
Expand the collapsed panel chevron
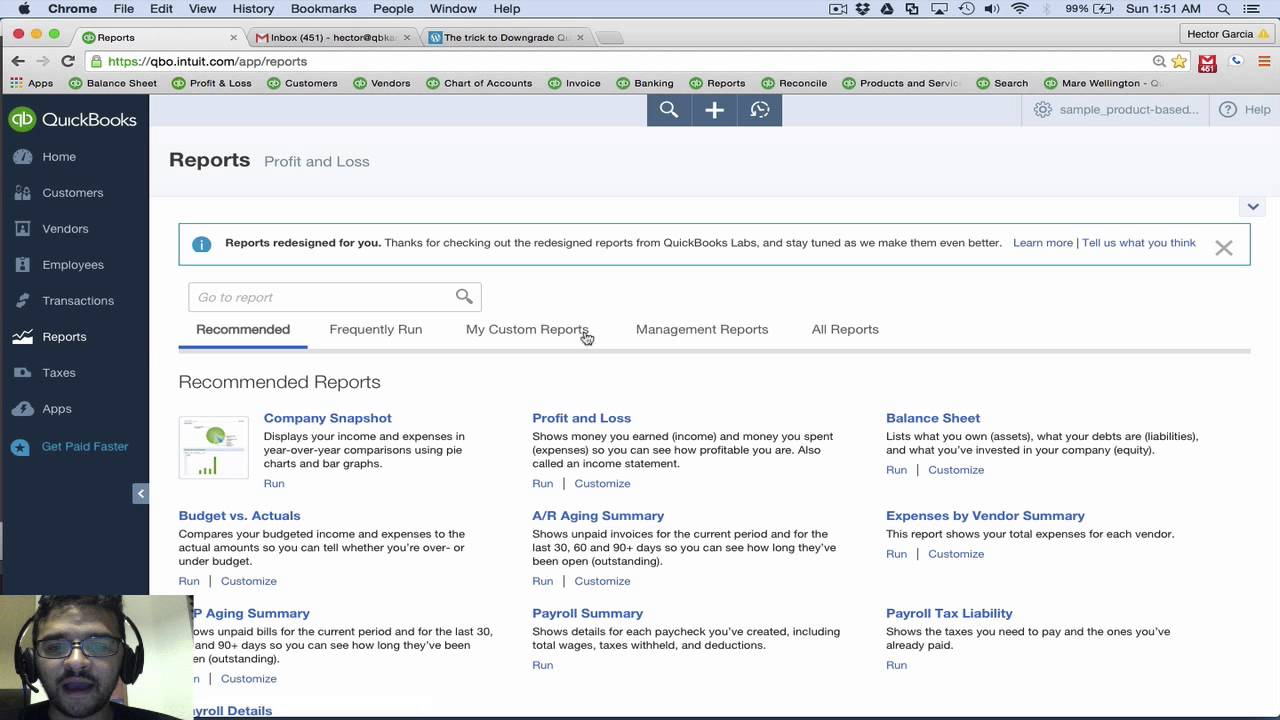pos(1253,207)
